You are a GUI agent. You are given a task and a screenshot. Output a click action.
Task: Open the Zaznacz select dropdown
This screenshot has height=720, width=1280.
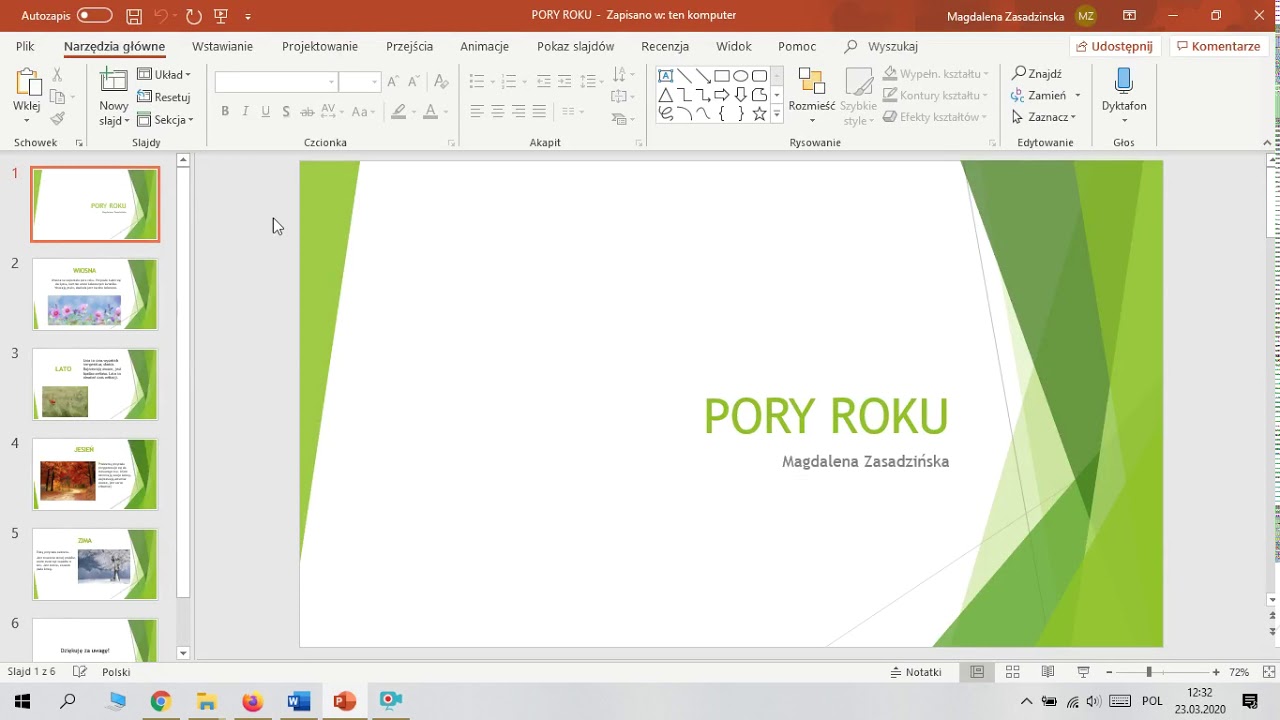(x=1044, y=117)
